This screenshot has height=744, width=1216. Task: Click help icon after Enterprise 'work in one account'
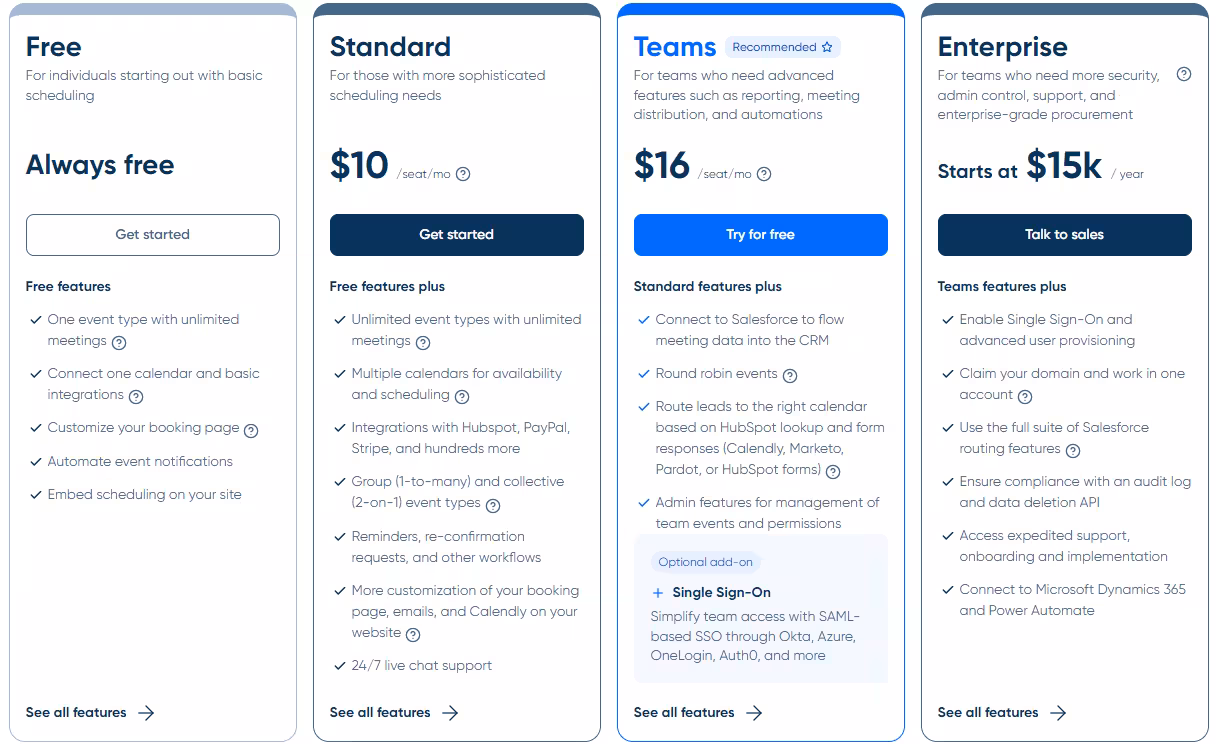tap(1025, 397)
